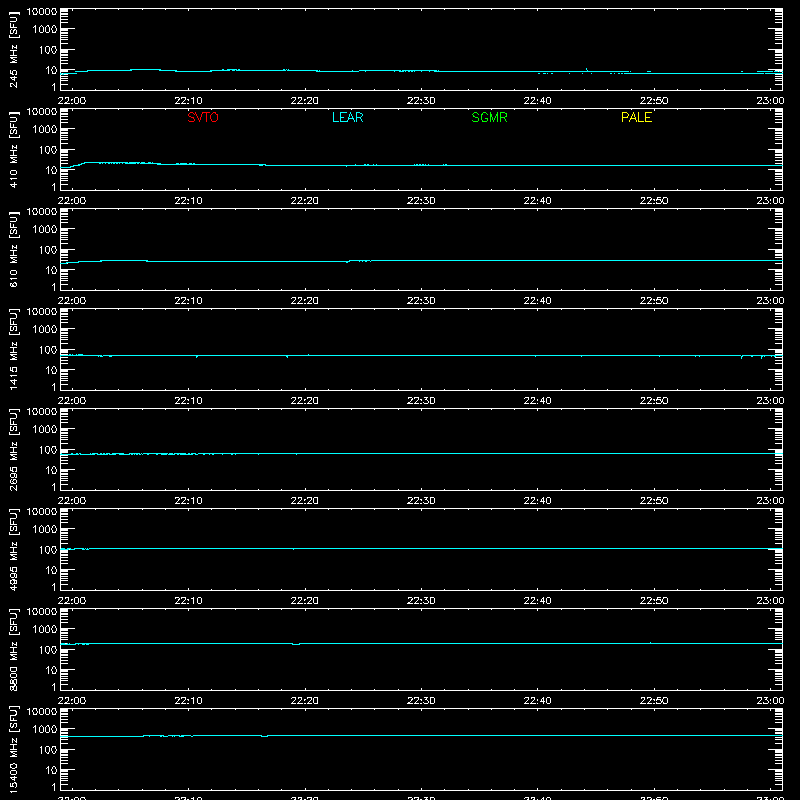Click the green SGMR station label
800x800 pixels.
point(489,117)
